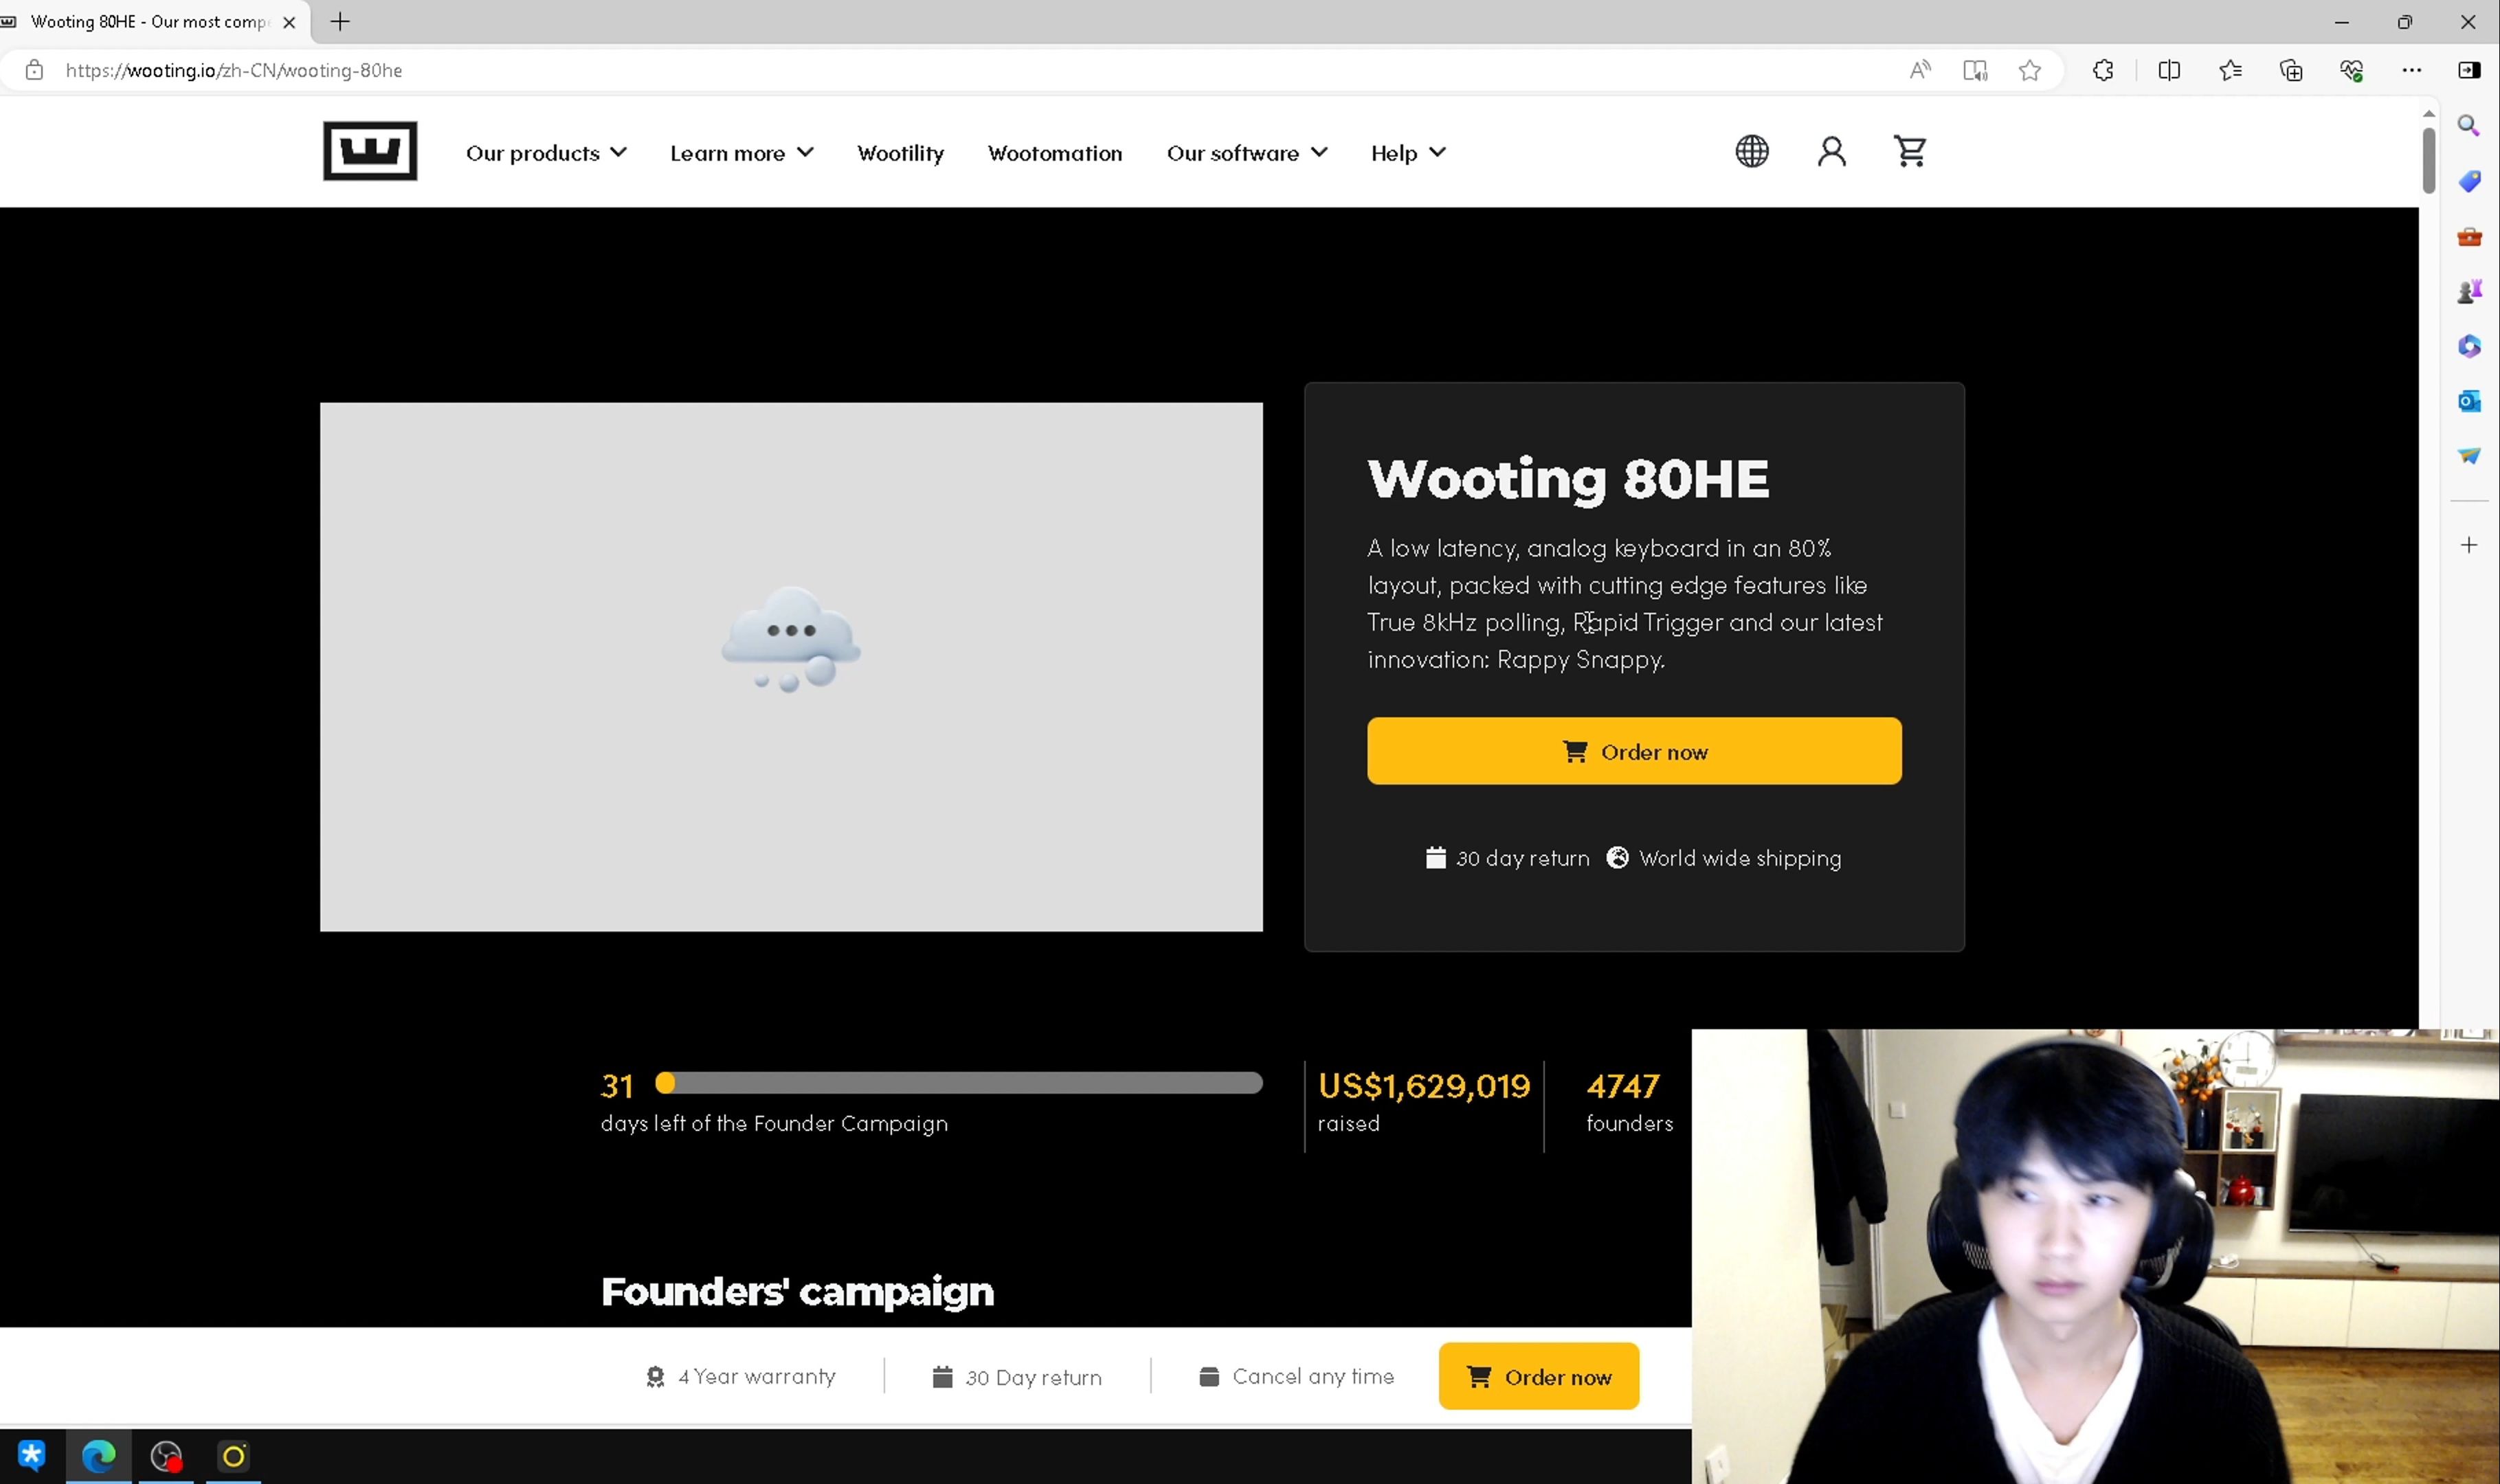
Task: Open Edge Settings and more menu
Action: point(2412,70)
